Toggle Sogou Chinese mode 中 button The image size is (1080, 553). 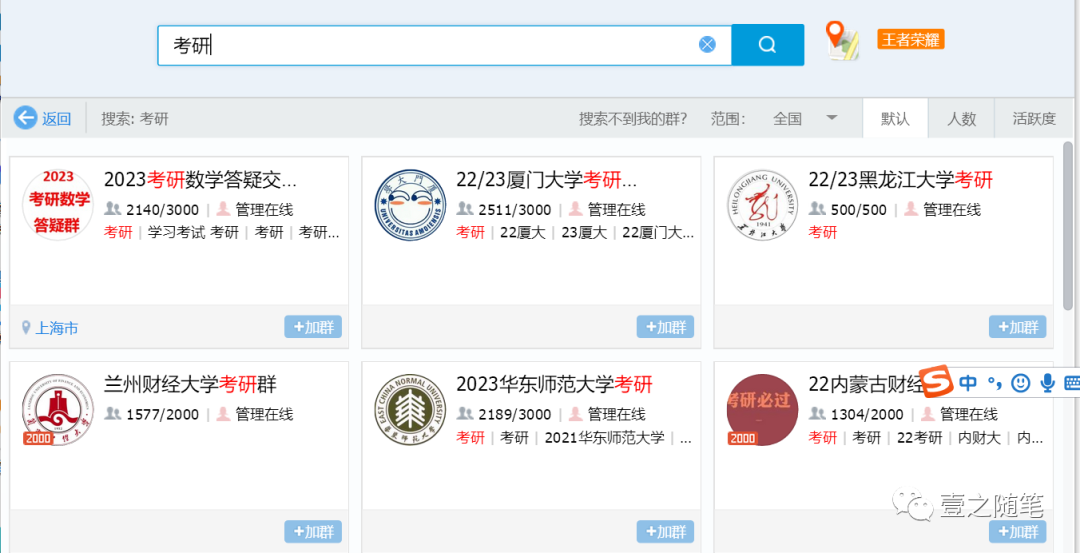[968, 382]
